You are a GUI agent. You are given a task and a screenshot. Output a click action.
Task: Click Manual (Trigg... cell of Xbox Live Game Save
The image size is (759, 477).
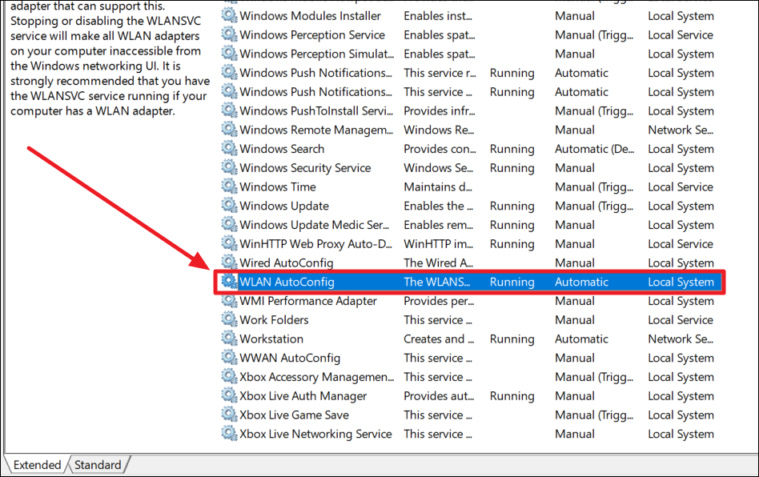tap(594, 415)
